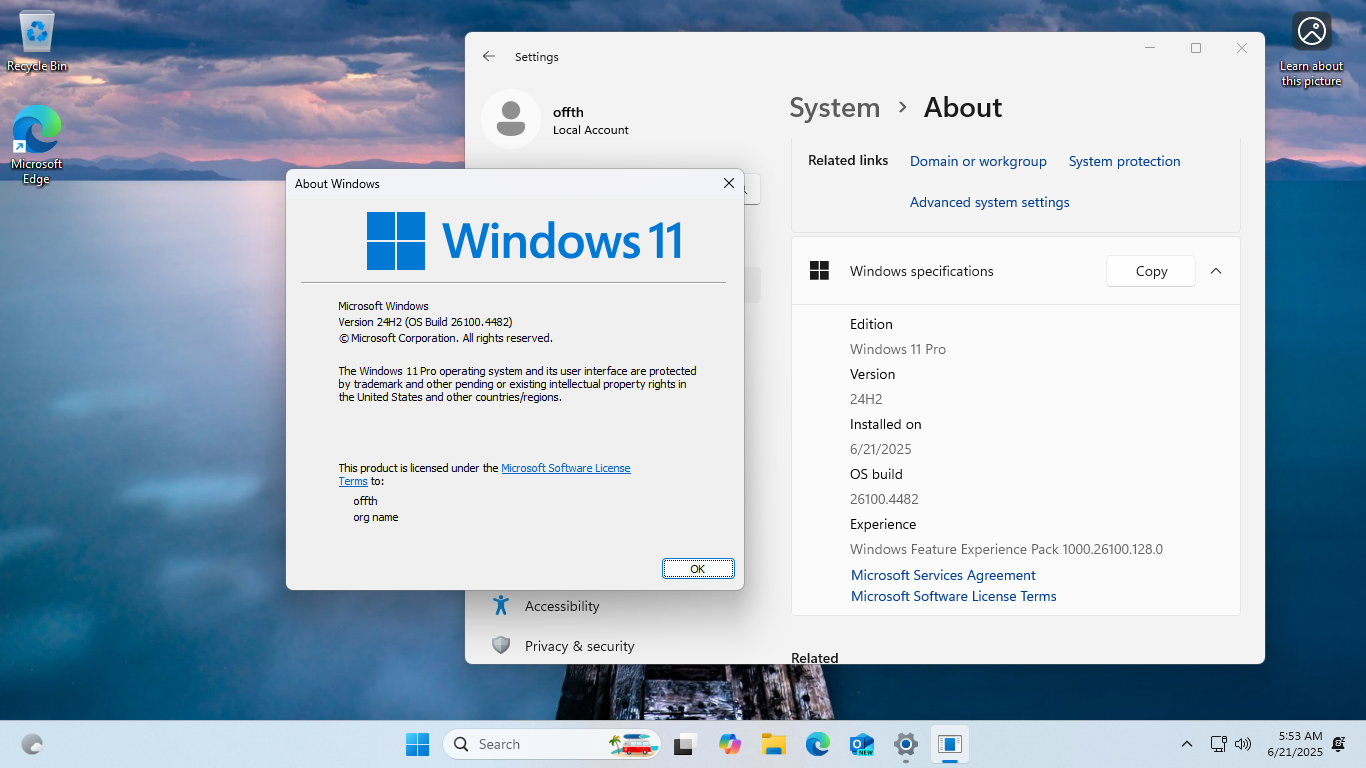Open the network icon in system tray
The image size is (1366, 768).
click(1218, 744)
